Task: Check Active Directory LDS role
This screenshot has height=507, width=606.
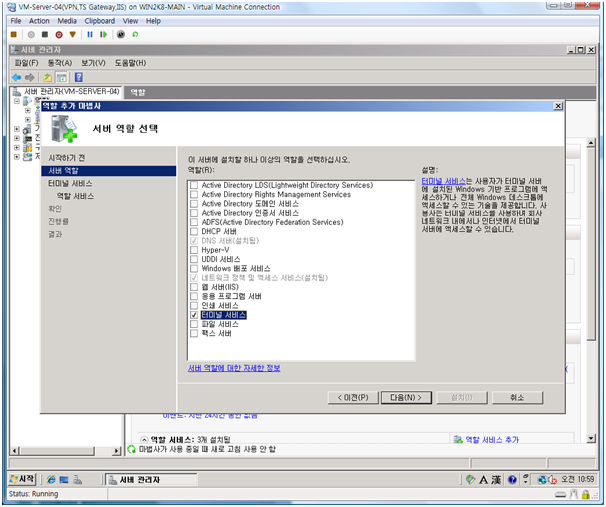Action: click(194, 185)
